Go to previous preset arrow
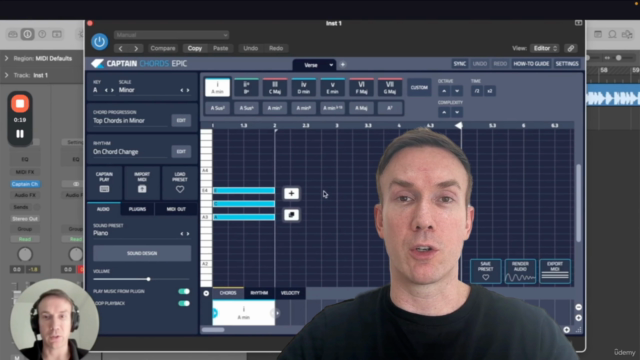This screenshot has width=640, height=360. click(x=120, y=48)
